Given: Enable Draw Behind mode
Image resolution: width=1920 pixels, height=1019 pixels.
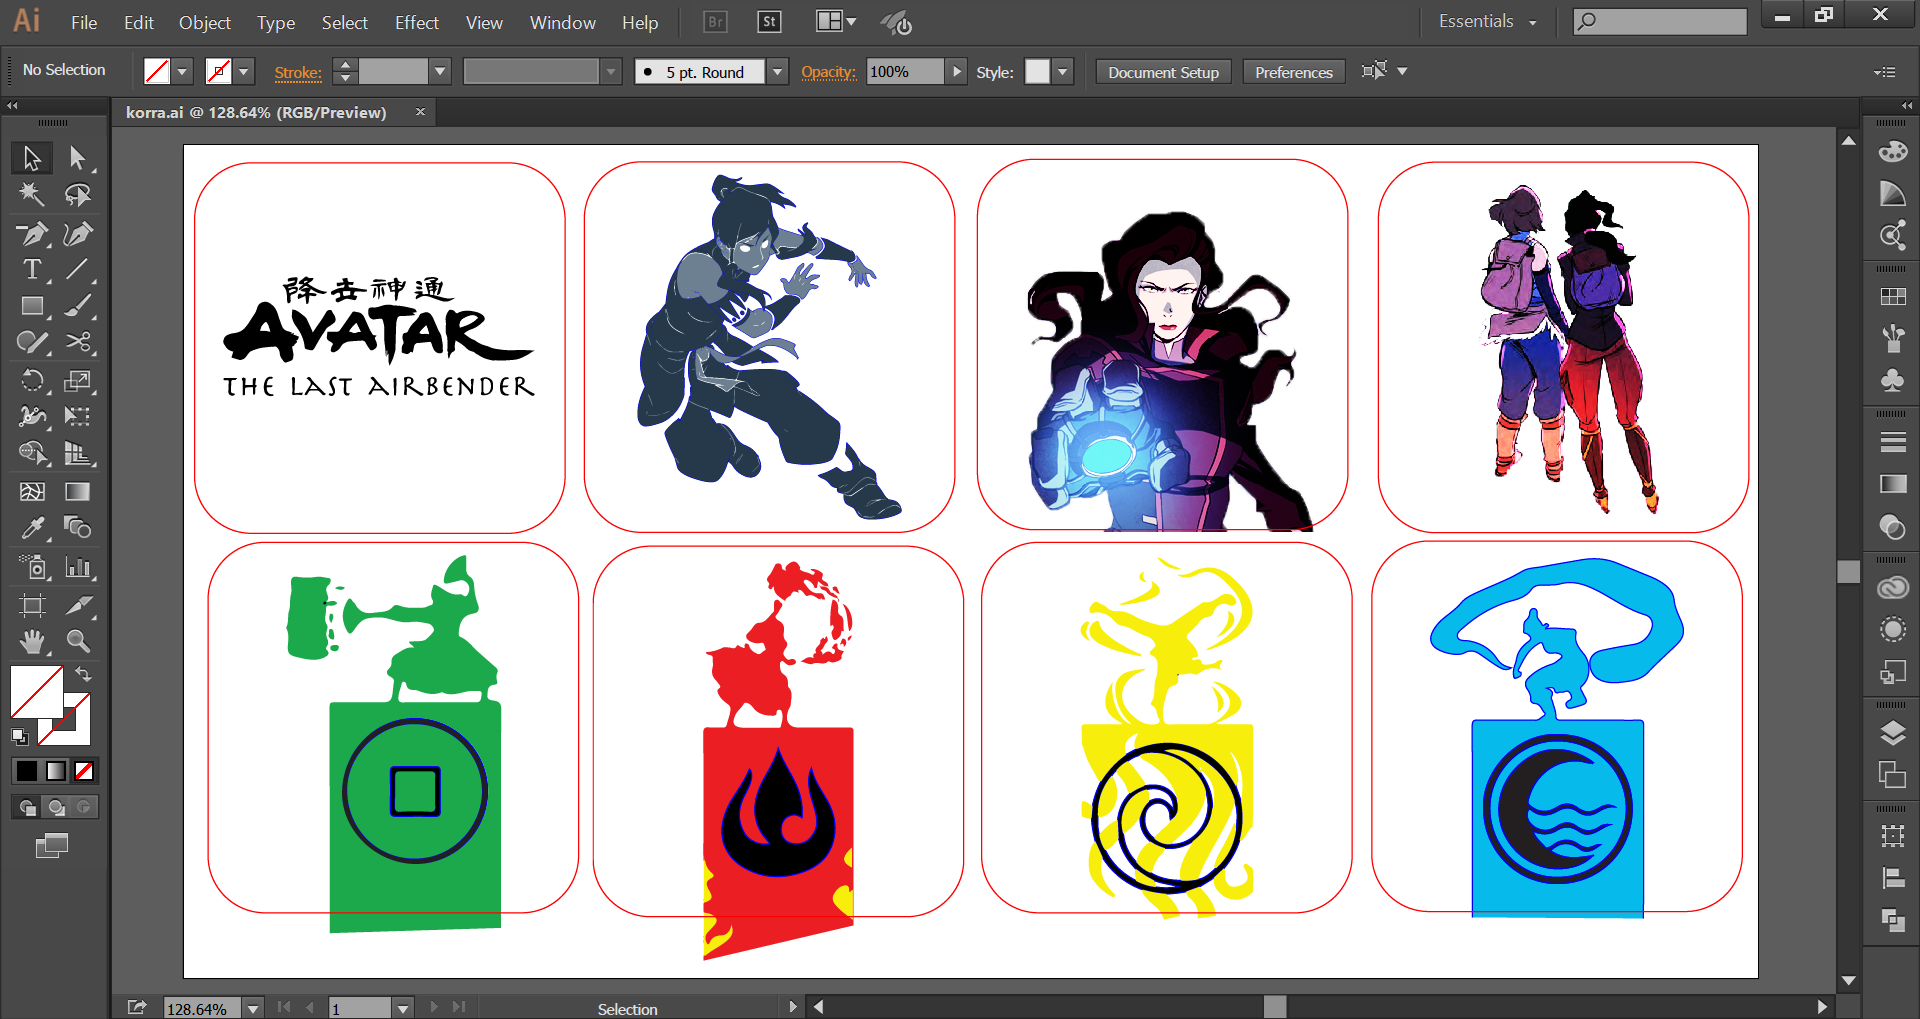Looking at the screenshot, I should (56, 807).
